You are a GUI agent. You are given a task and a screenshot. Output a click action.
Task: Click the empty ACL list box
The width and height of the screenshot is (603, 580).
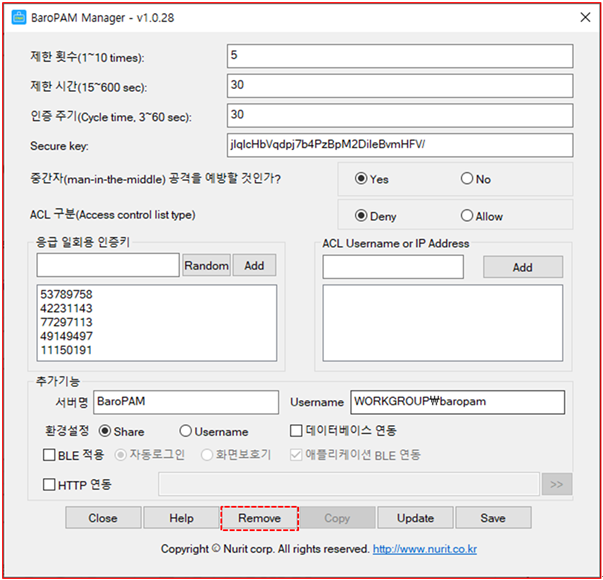(x=443, y=323)
